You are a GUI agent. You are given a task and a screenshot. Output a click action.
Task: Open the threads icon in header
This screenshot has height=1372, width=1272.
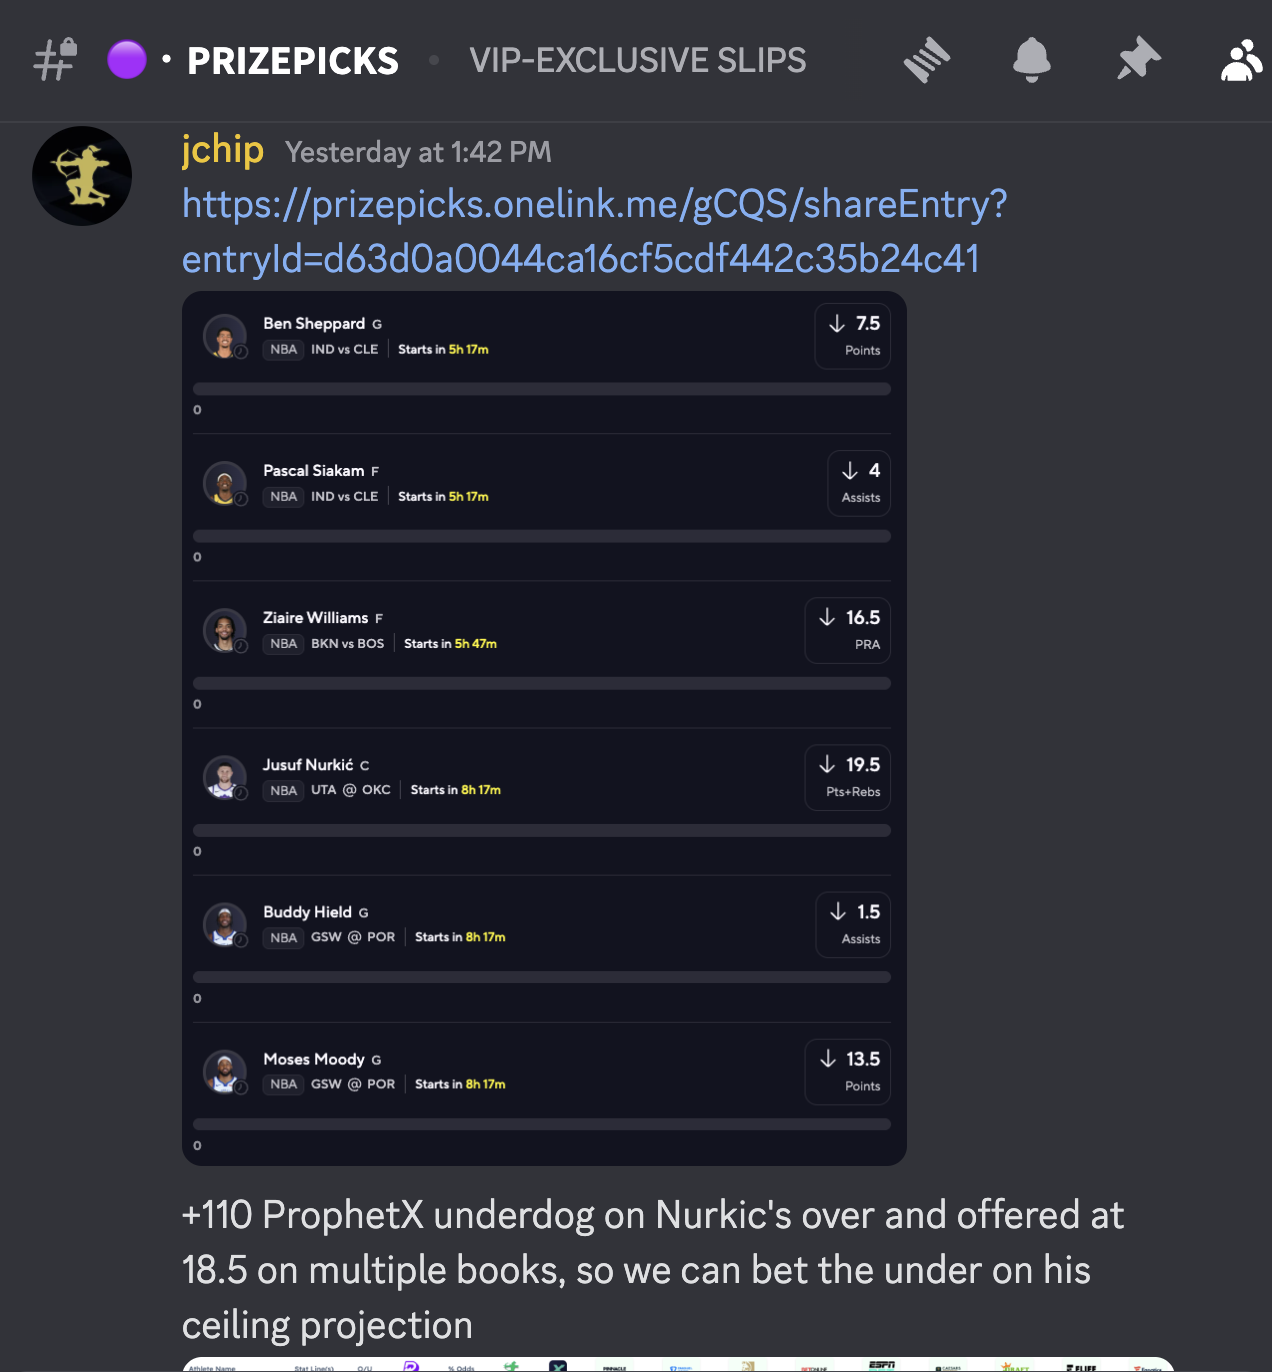[x=927, y=60]
